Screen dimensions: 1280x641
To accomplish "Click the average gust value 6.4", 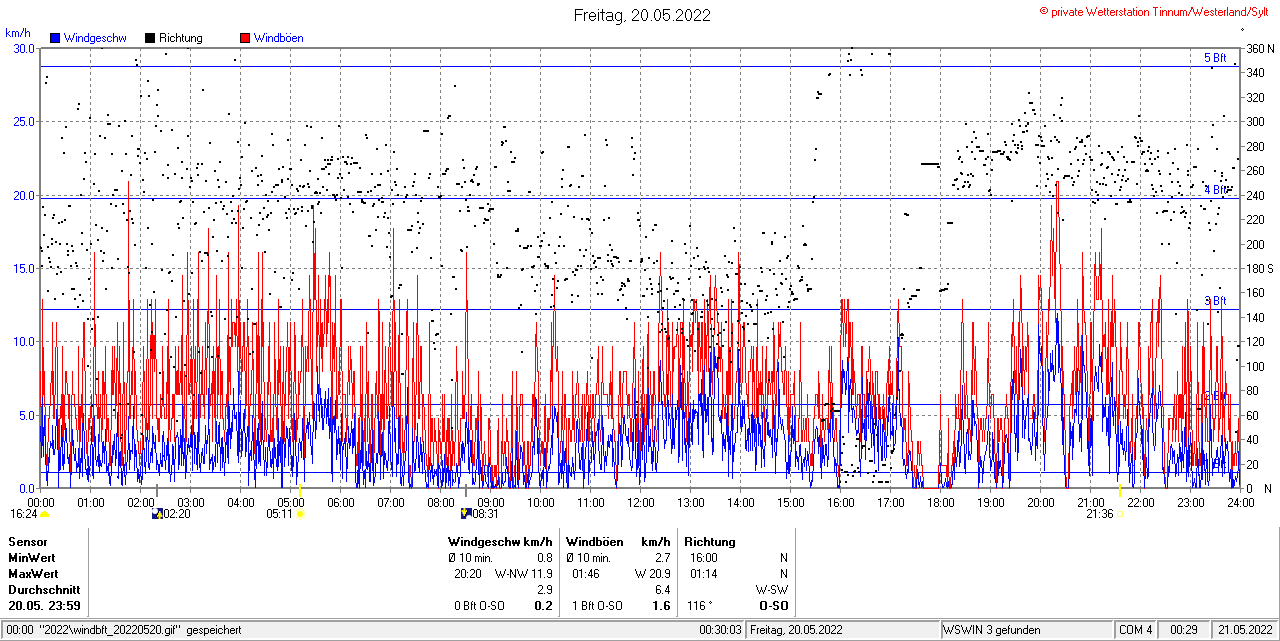I will pyautogui.click(x=662, y=590).
